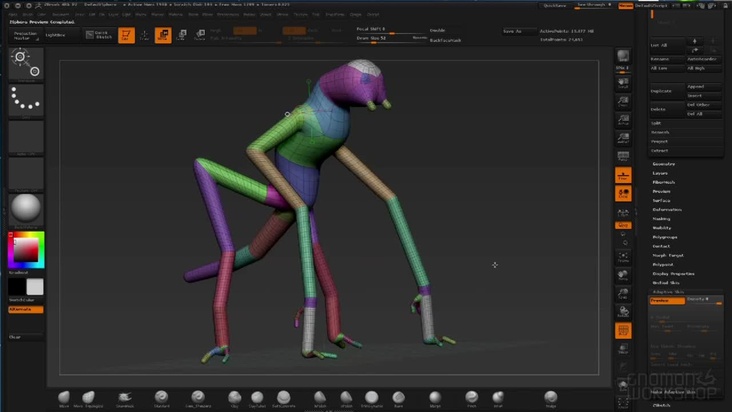
Task: Toggle the Persp perspective button
Action: point(623,156)
